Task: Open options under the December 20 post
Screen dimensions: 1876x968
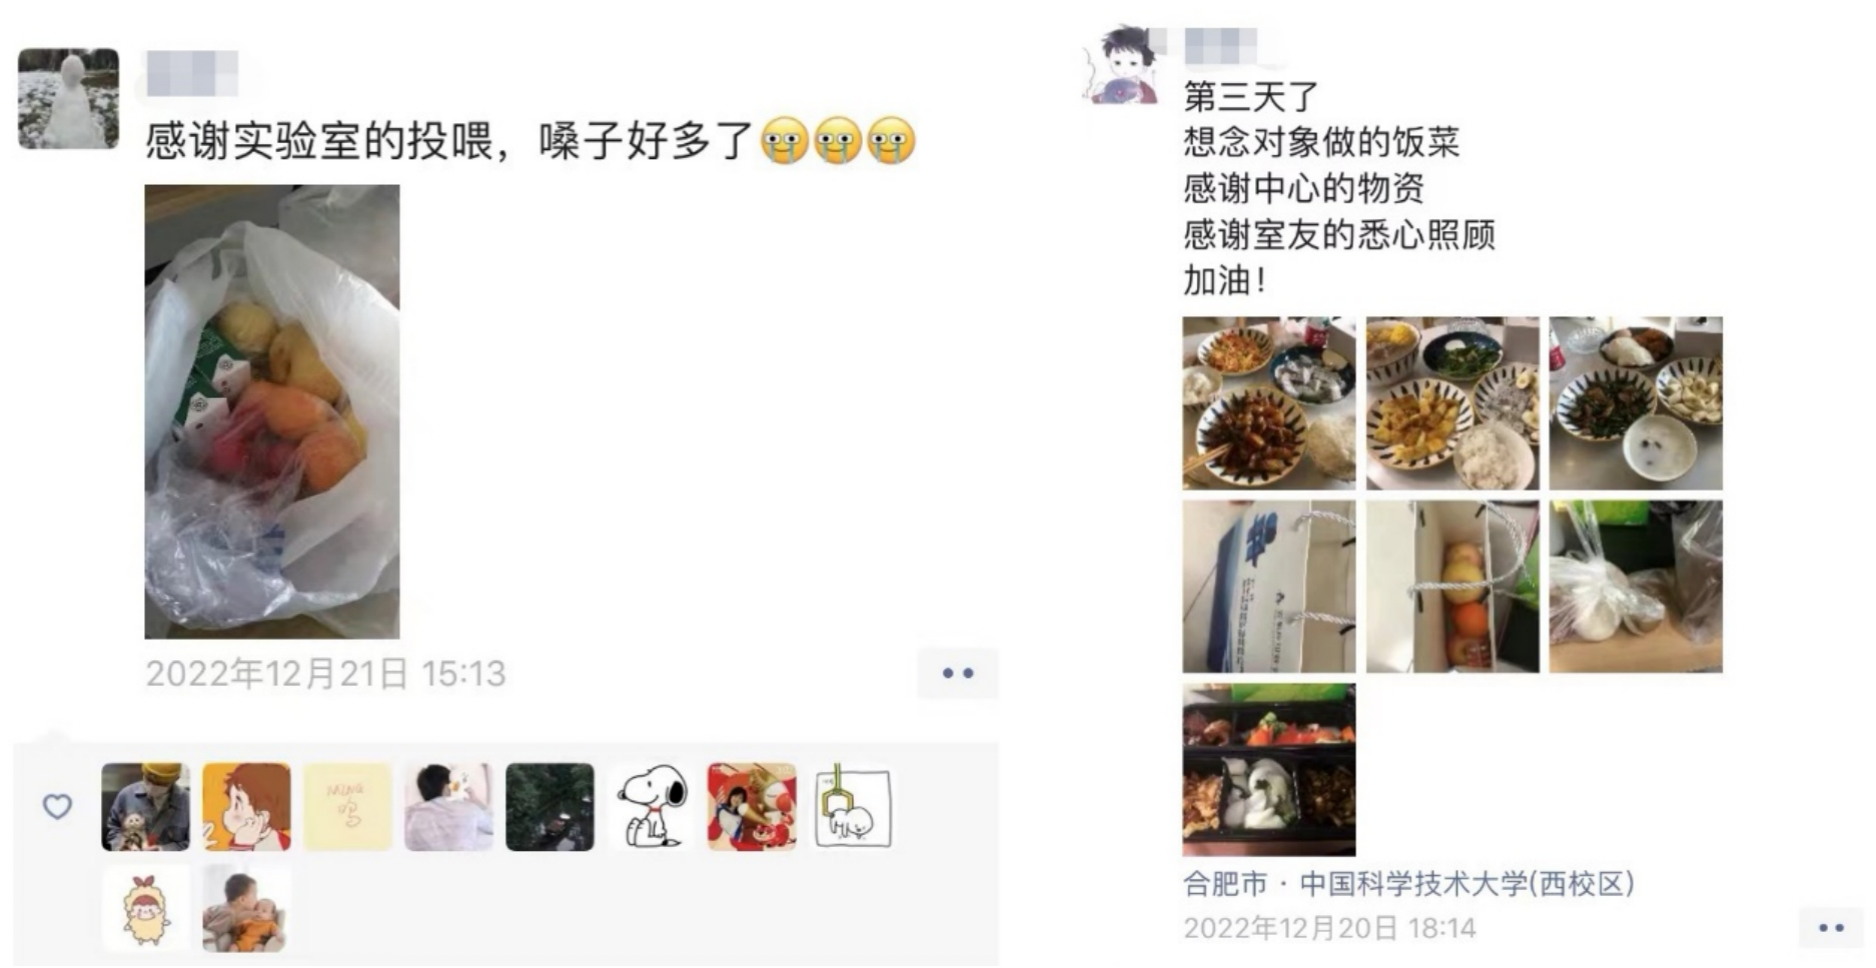Action: click(x=1831, y=928)
